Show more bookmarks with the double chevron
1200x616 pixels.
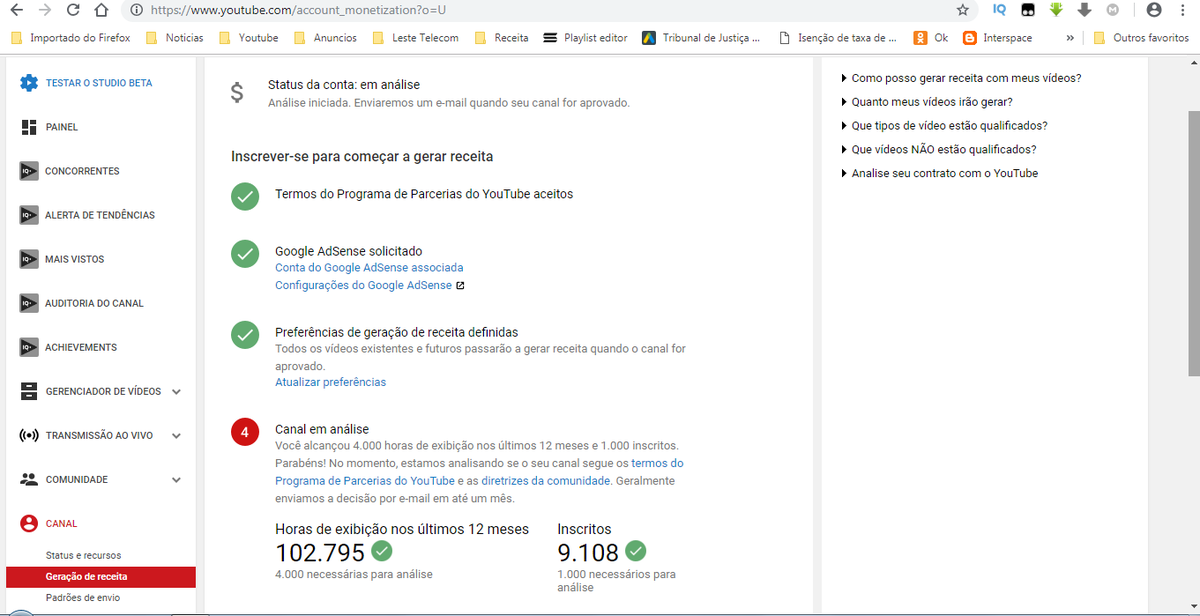[1070, 37]
